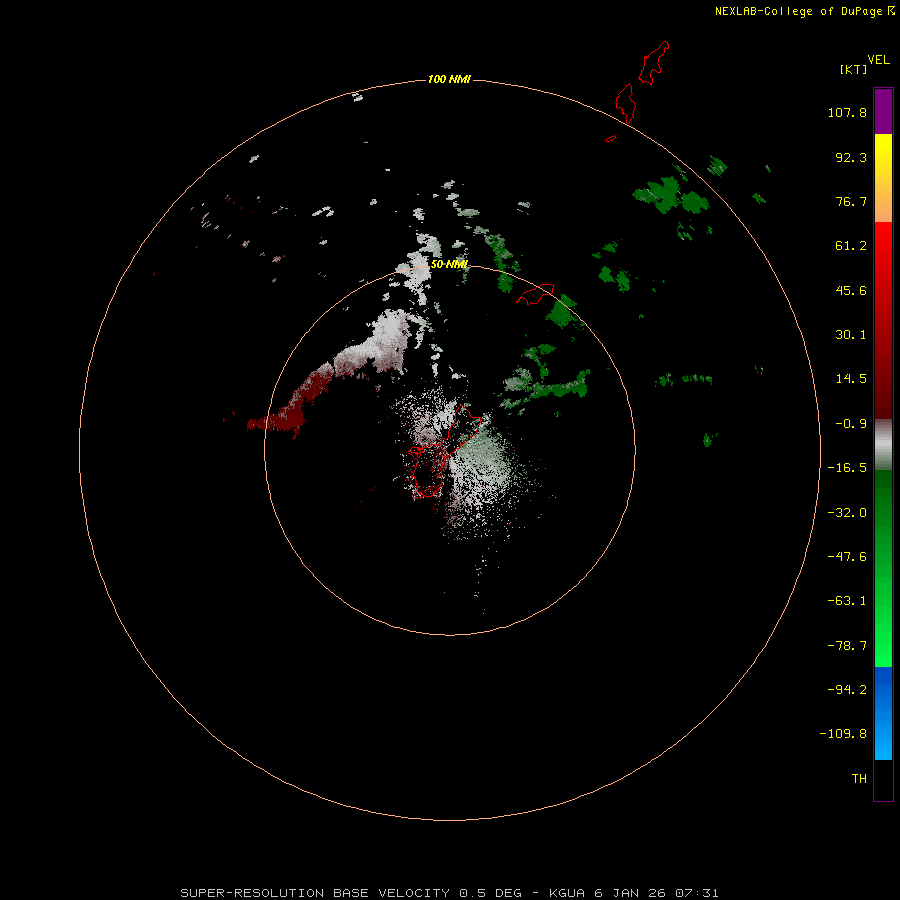The image size is (900, 900).
Task: Click the 14.5 velocity scale value
Action: coord(851,379)
